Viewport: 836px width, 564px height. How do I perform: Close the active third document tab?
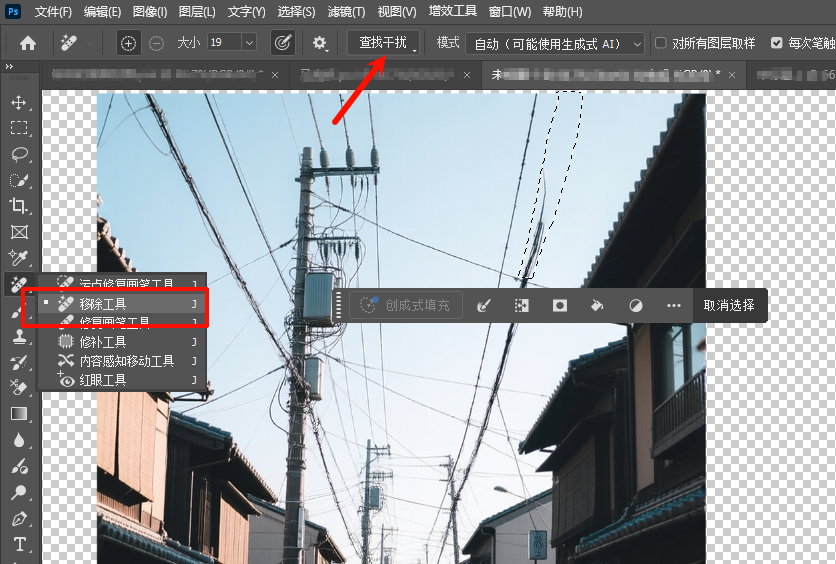732,75
